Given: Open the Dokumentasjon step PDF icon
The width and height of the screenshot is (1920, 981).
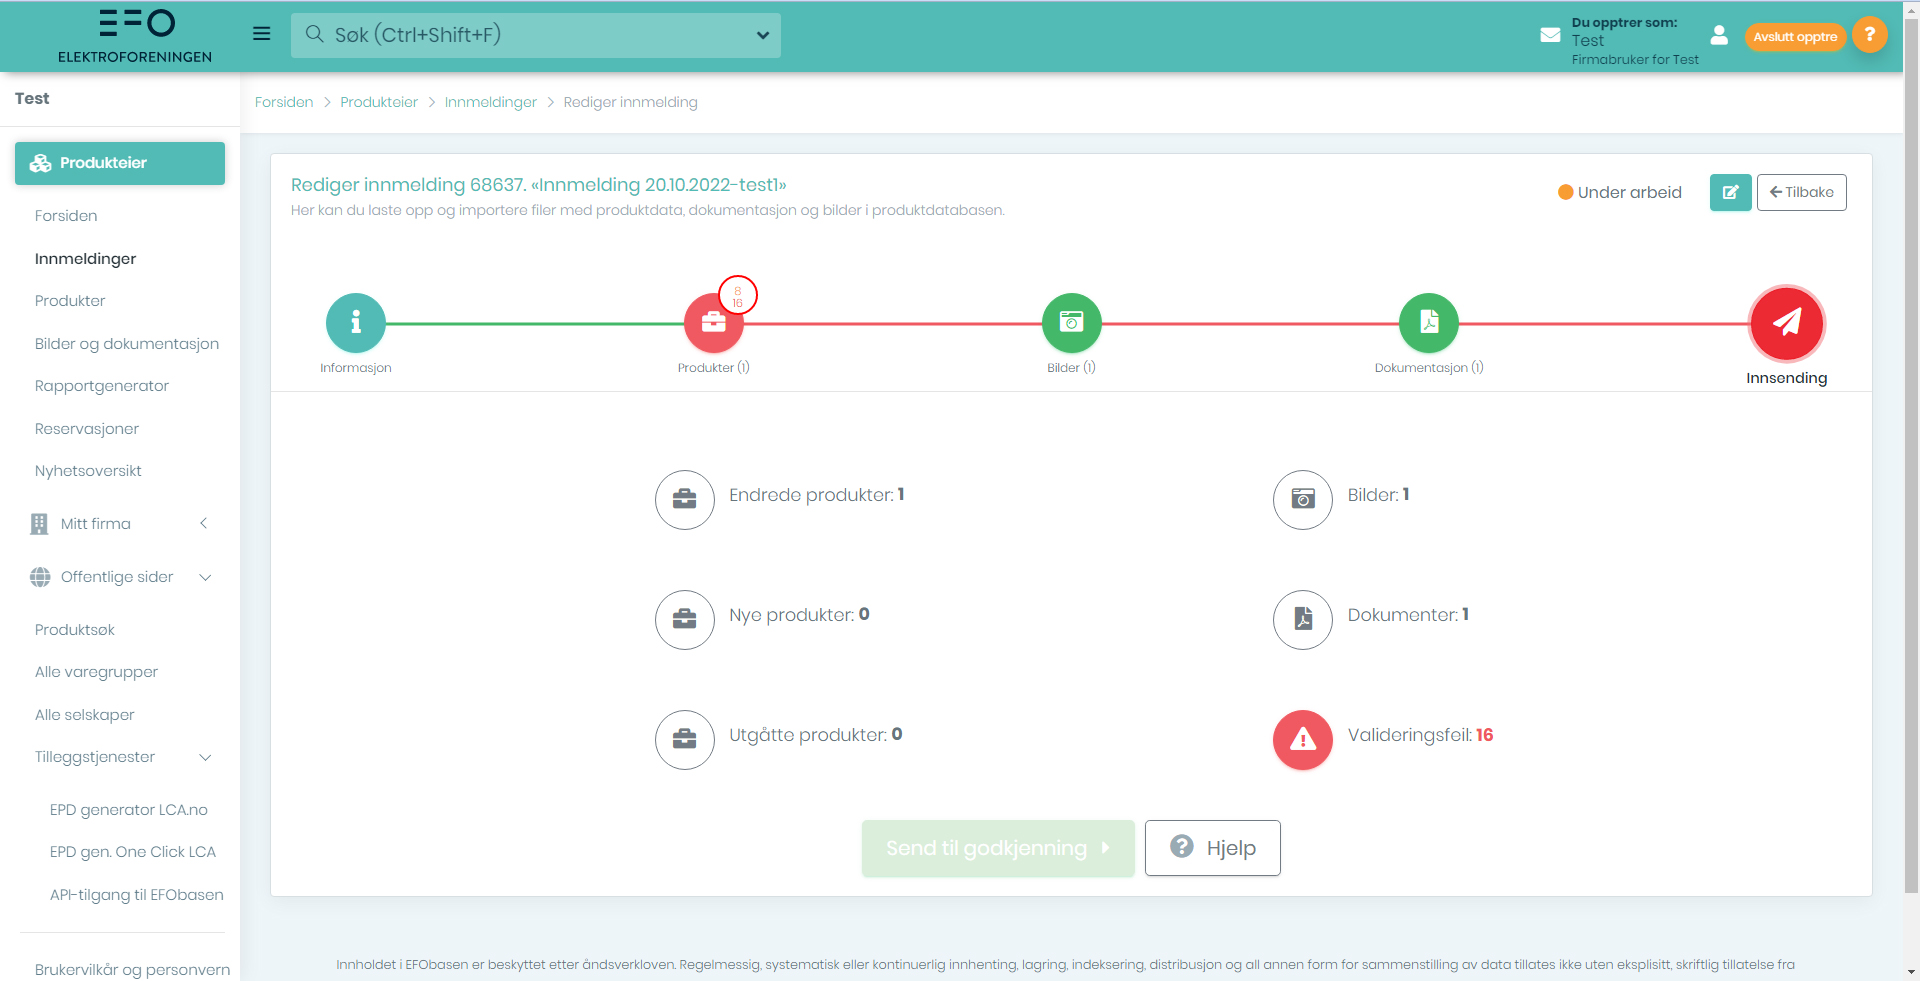Looking at the screenshot, I should (1429, 323).
